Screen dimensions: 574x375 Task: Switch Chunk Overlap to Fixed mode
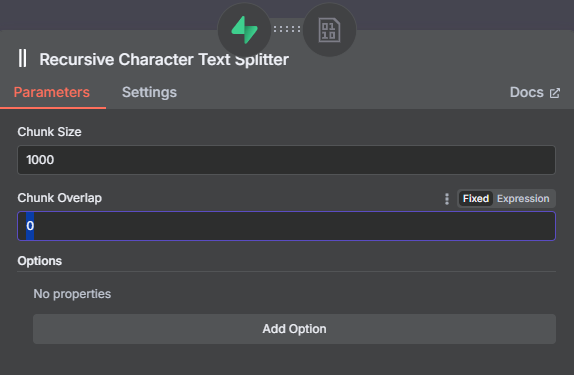pyautogui.click(x=476, y=198)
